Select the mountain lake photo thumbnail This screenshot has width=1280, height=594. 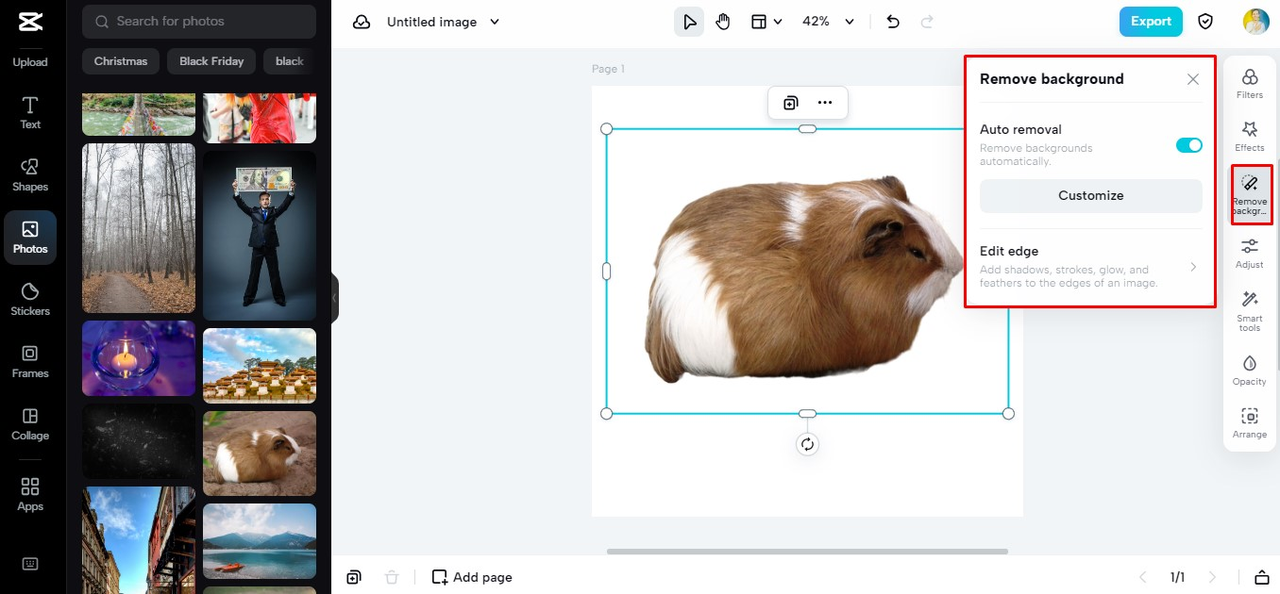(259, 541)
